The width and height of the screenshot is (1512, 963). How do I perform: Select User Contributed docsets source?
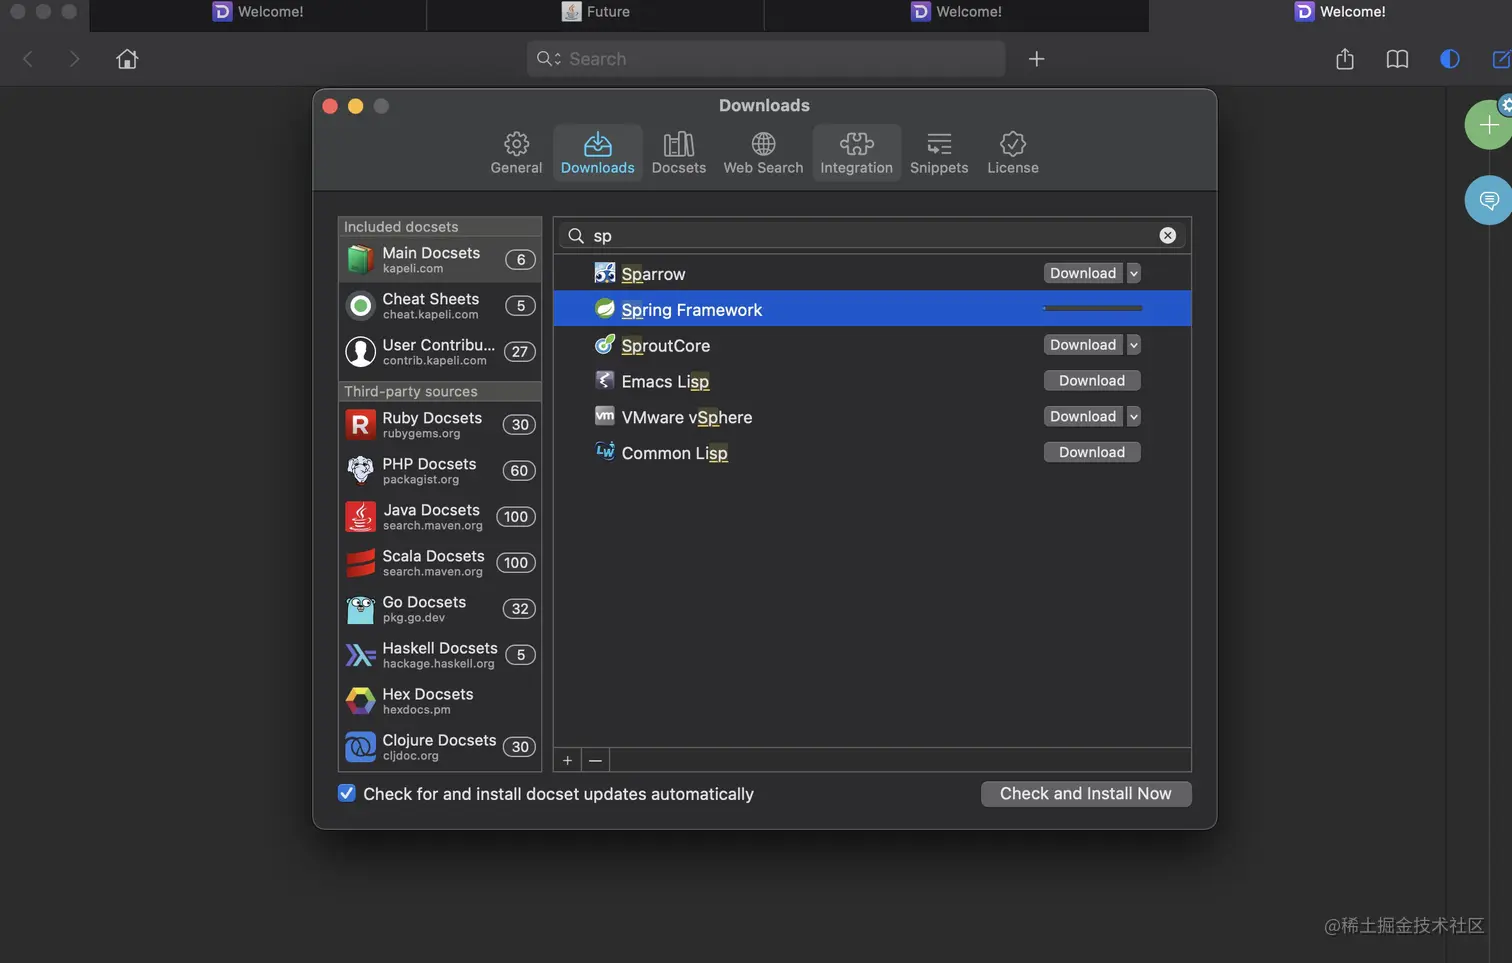pos(440,352)
